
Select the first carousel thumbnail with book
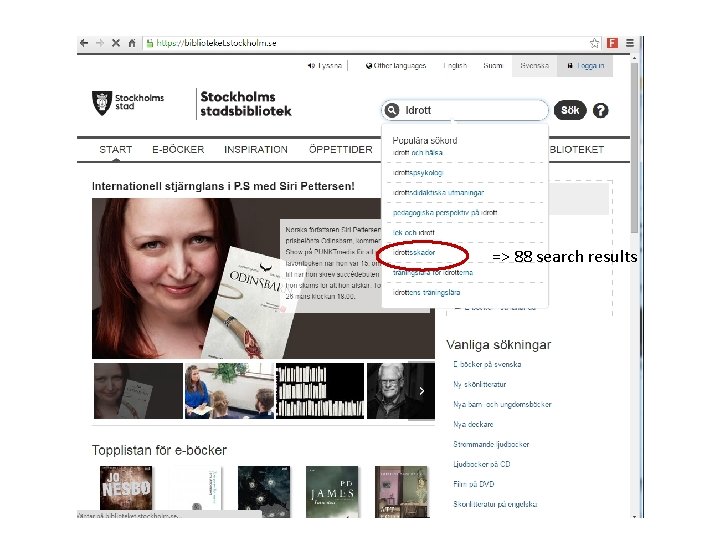click(138, 391)
